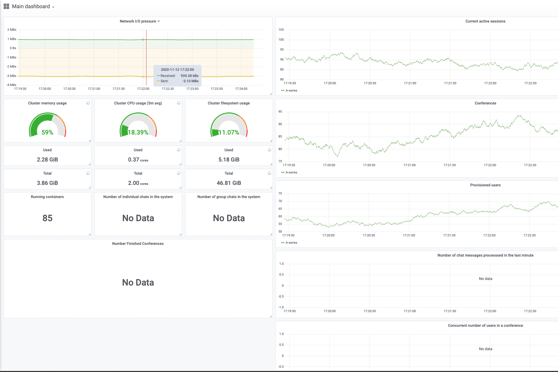Click spinner icon on Cluster memory usage panel
The width and height of the screenshot is (558, 372).
coord(88,103)
